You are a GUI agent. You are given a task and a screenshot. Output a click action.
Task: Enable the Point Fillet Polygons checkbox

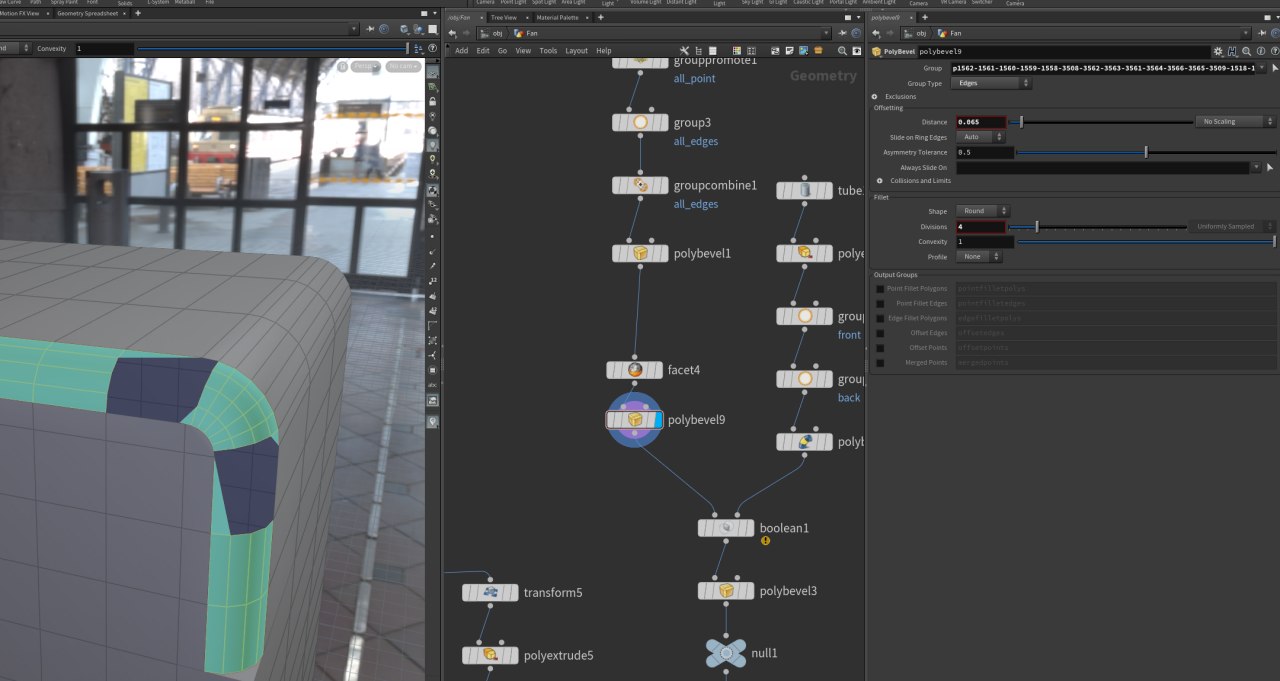[x=880, y=288]
